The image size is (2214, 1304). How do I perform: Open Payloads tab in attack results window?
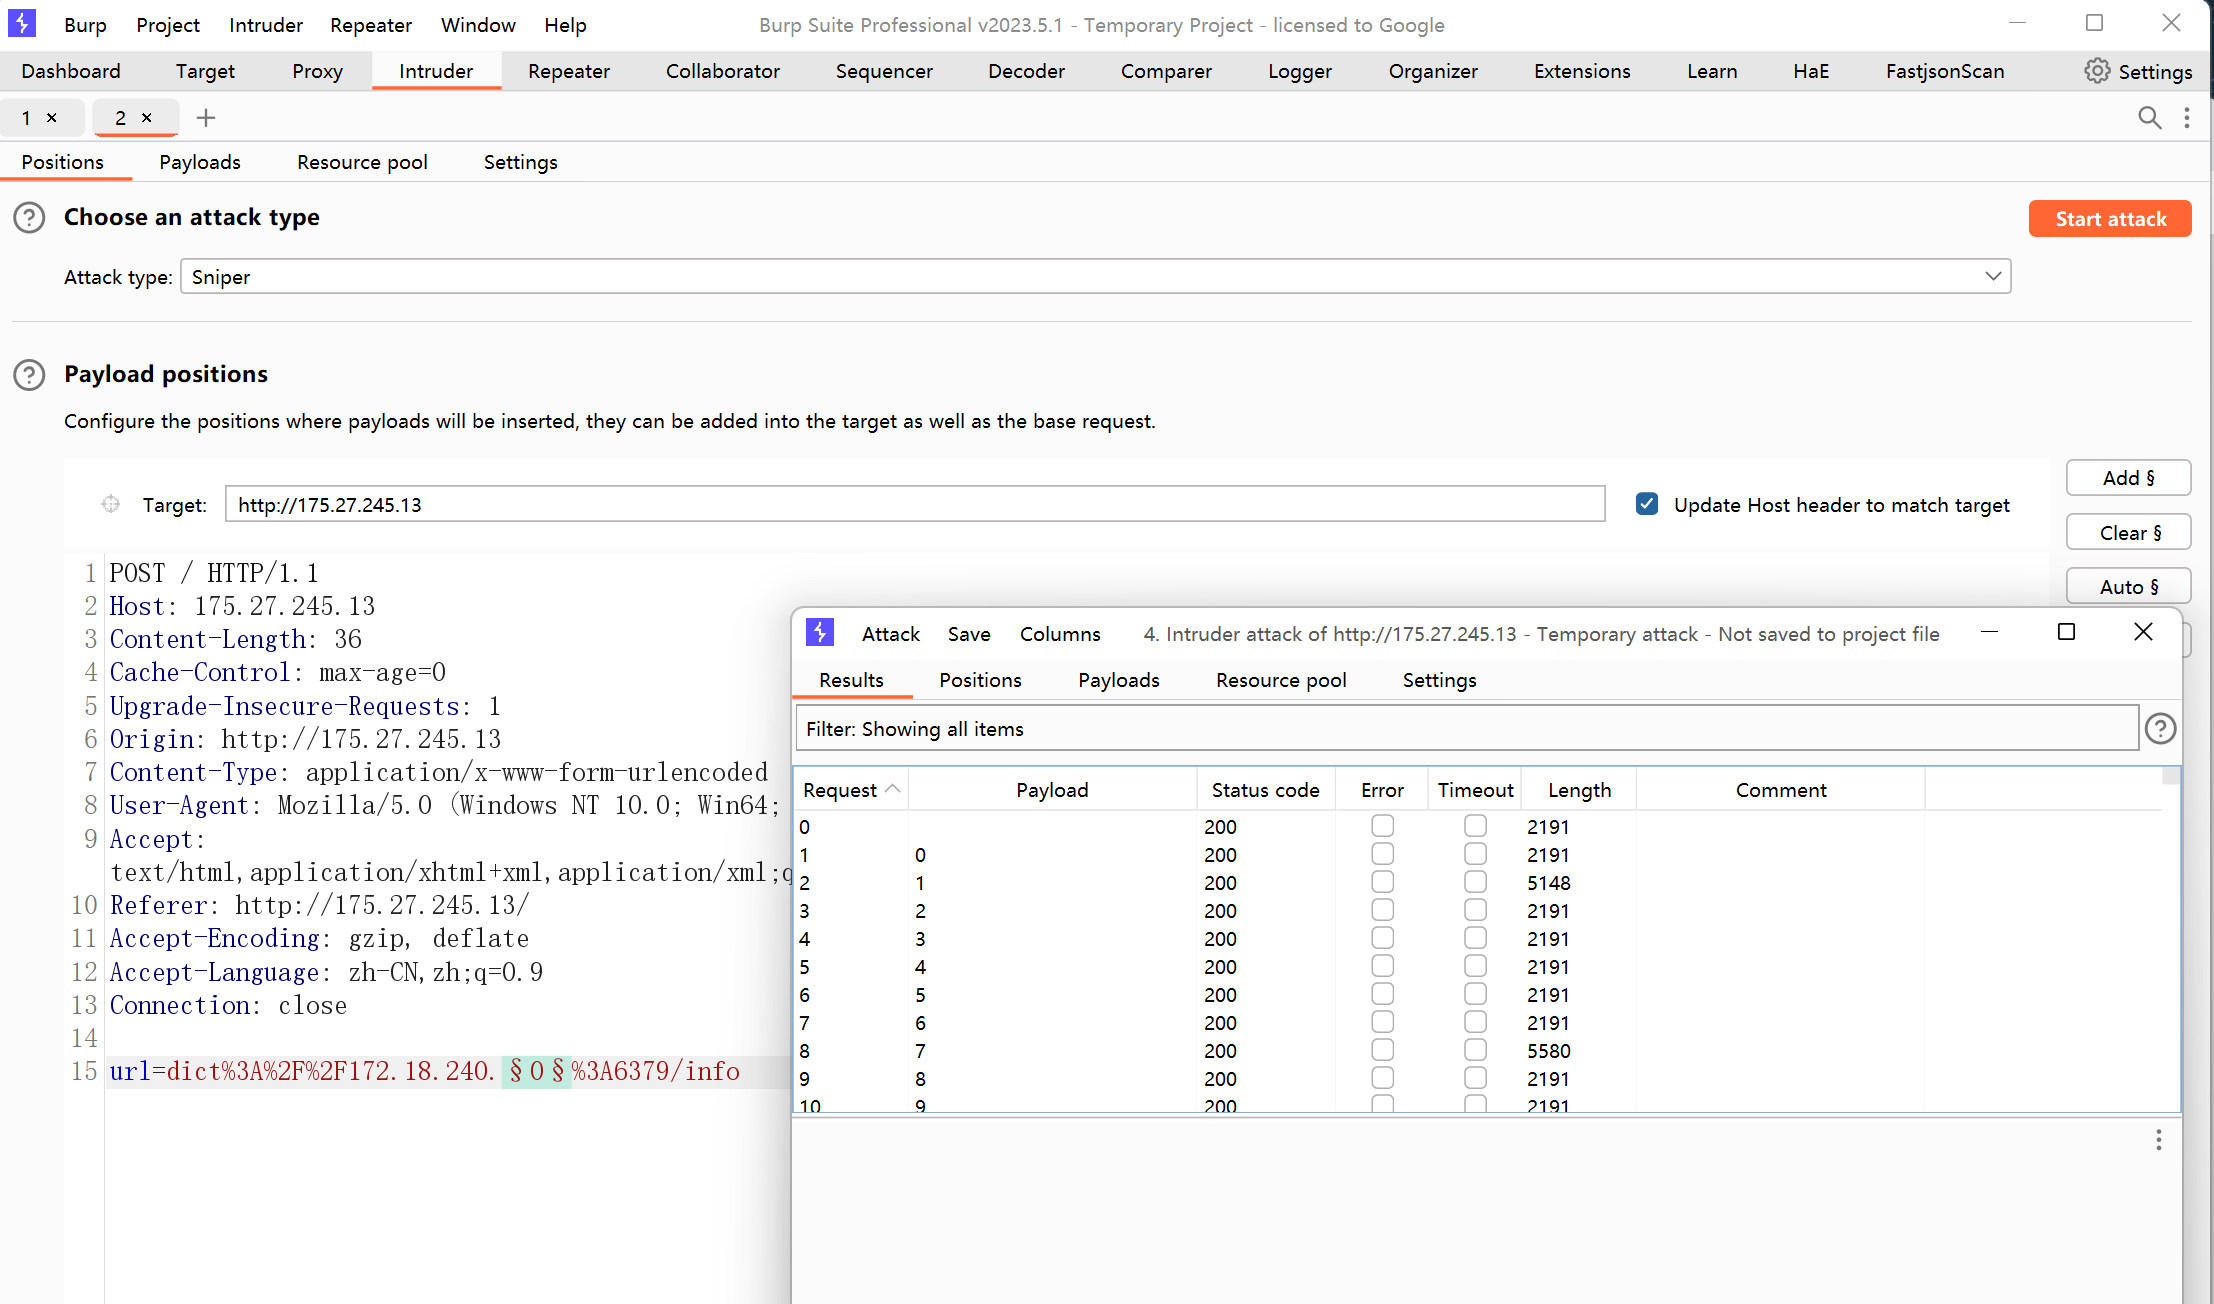pos(1118,680)
